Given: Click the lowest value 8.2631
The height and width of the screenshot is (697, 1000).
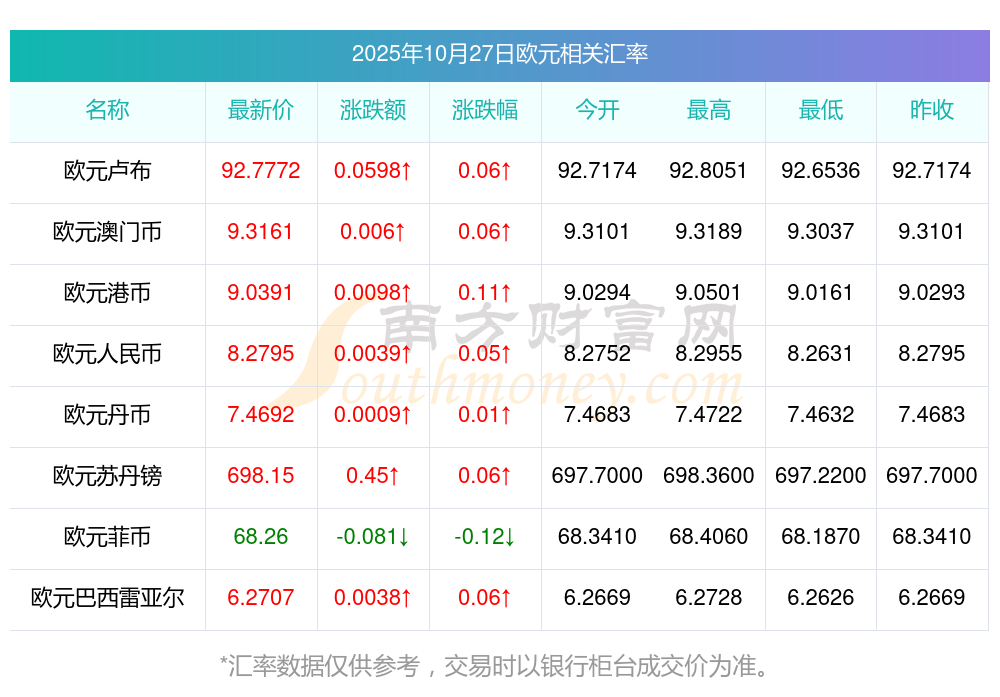Looking at the screenshot, I should point(821,353).
